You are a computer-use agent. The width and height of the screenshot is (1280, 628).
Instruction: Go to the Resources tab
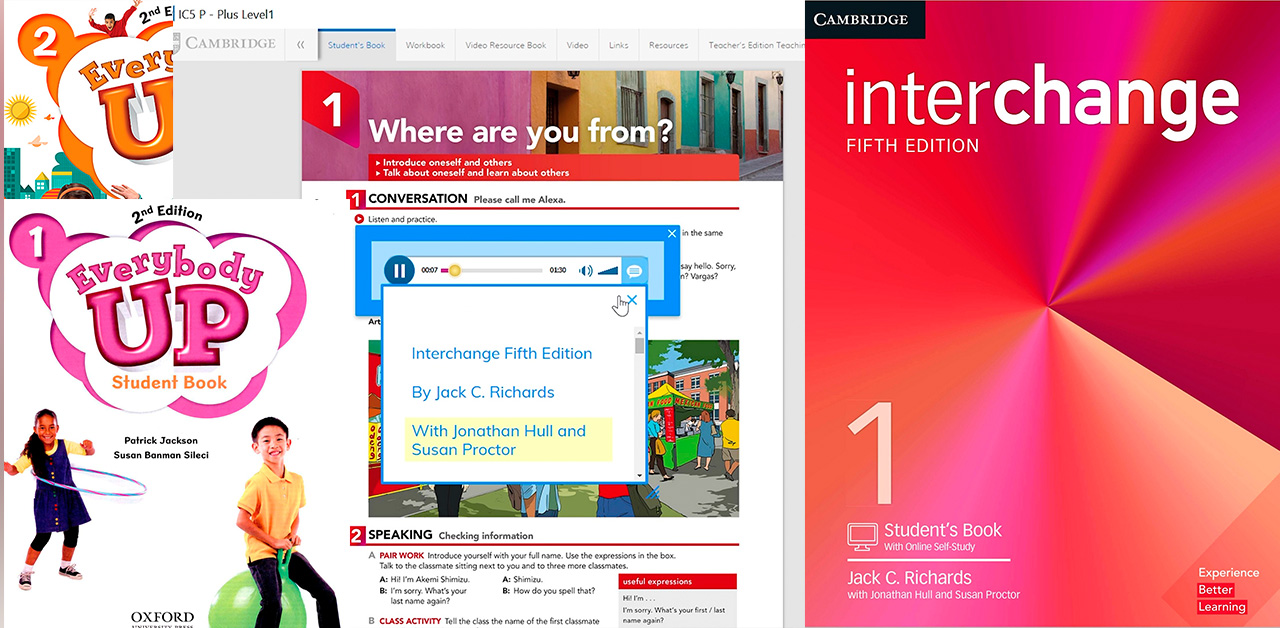point(668,45)
